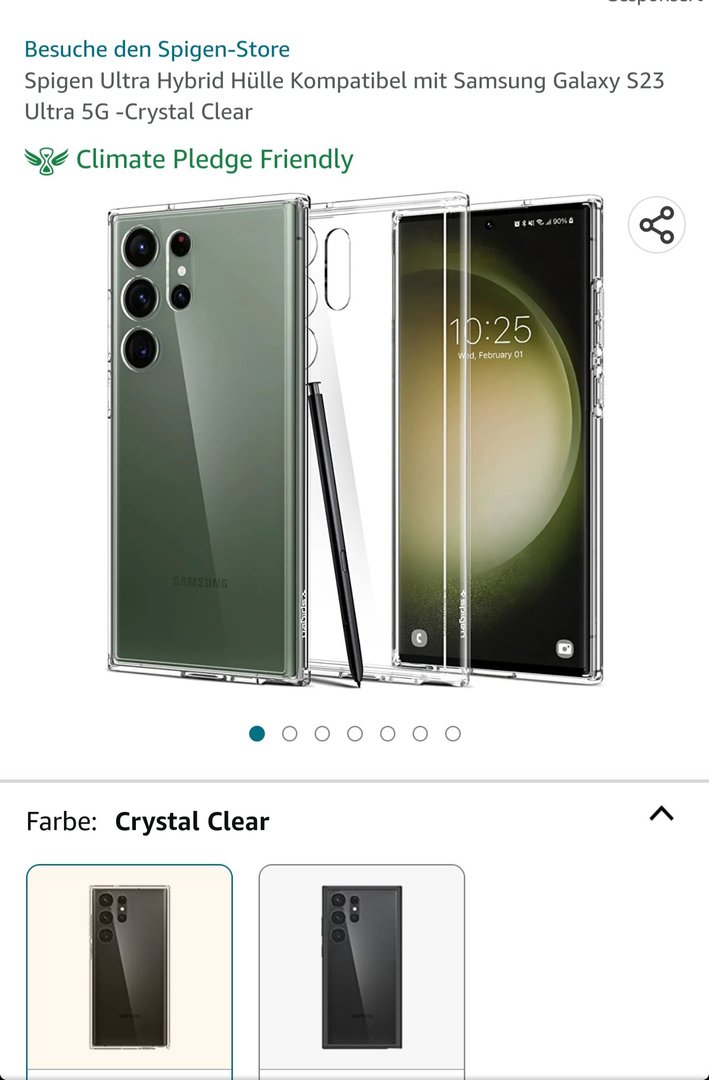Select Crystal Clear color swatch

click(130, 971)
